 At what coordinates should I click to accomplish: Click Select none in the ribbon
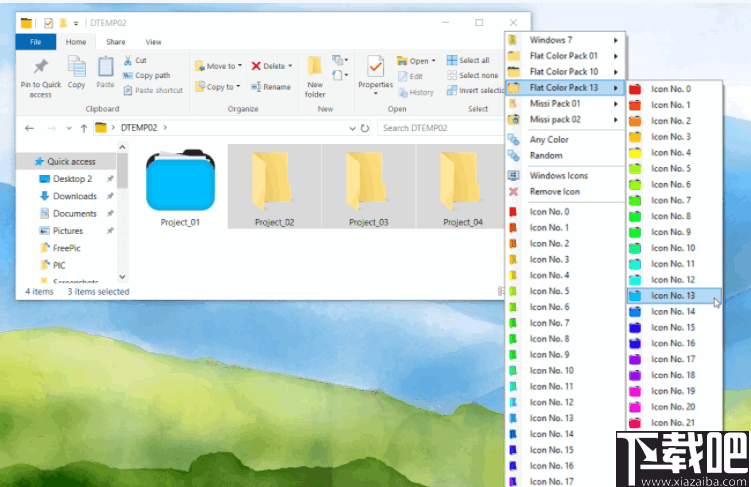[472, 75]
